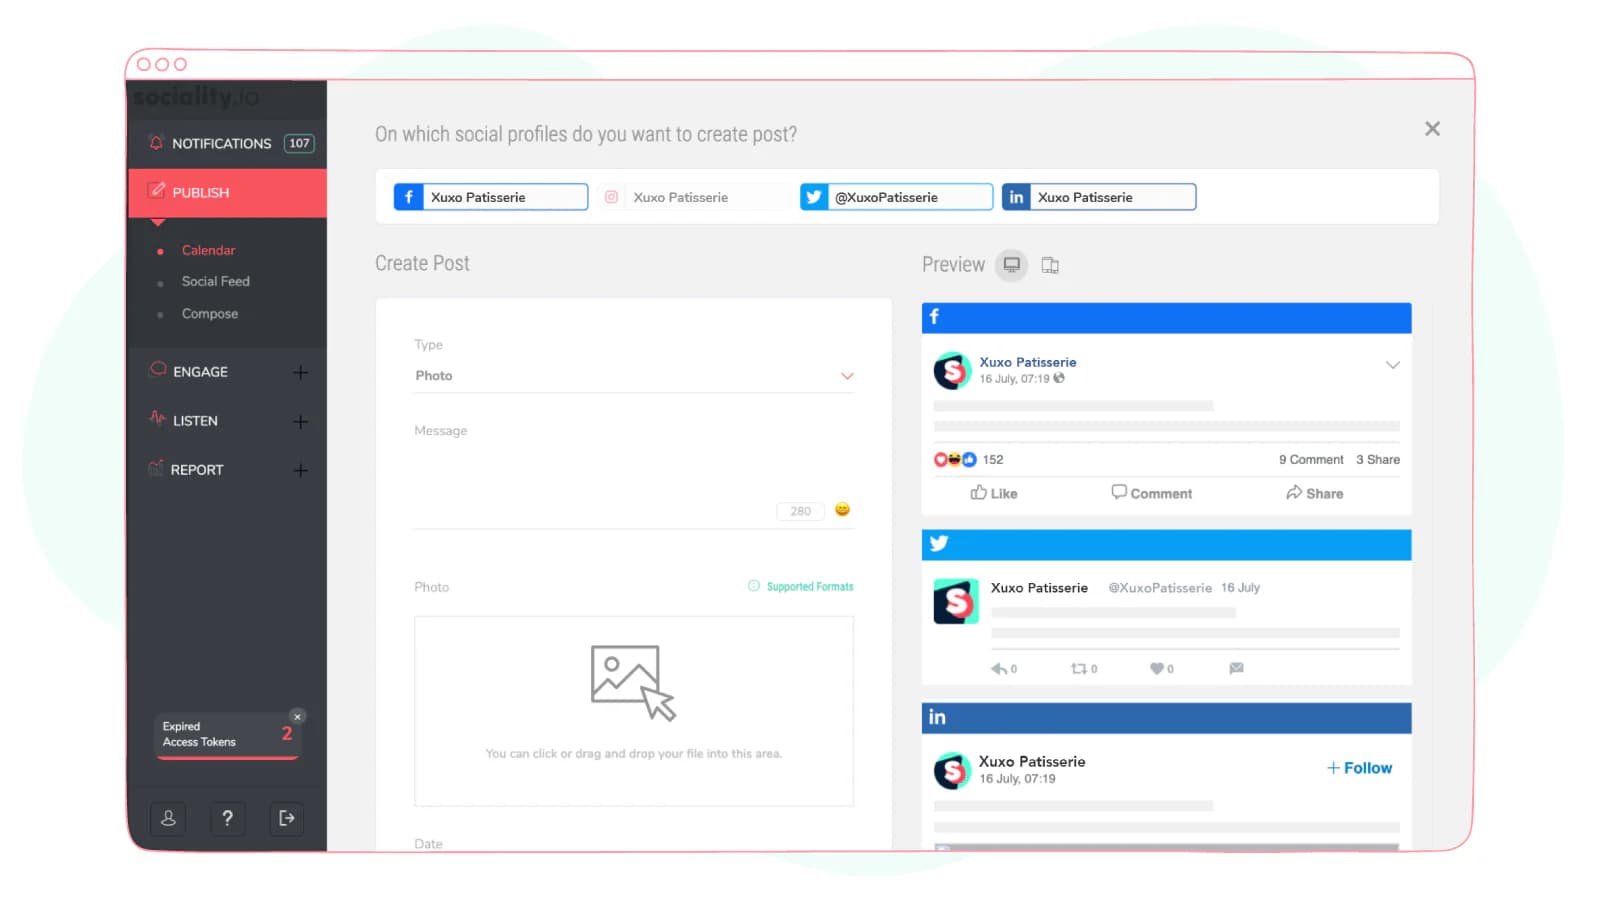Open the Supported Formats link
Viewport: 1600px width, 900px height.
pyautogui.click(x=801, y=587)
